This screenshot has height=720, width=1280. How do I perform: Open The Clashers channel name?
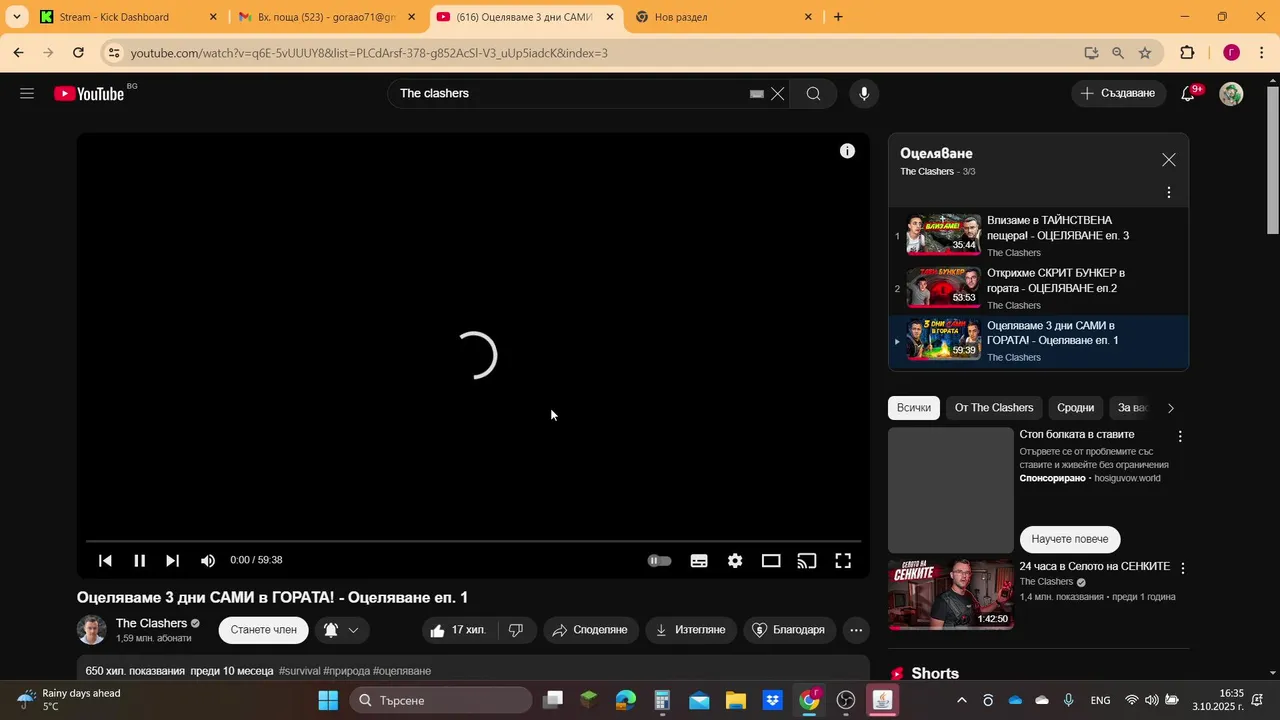(x=152, y=623)
